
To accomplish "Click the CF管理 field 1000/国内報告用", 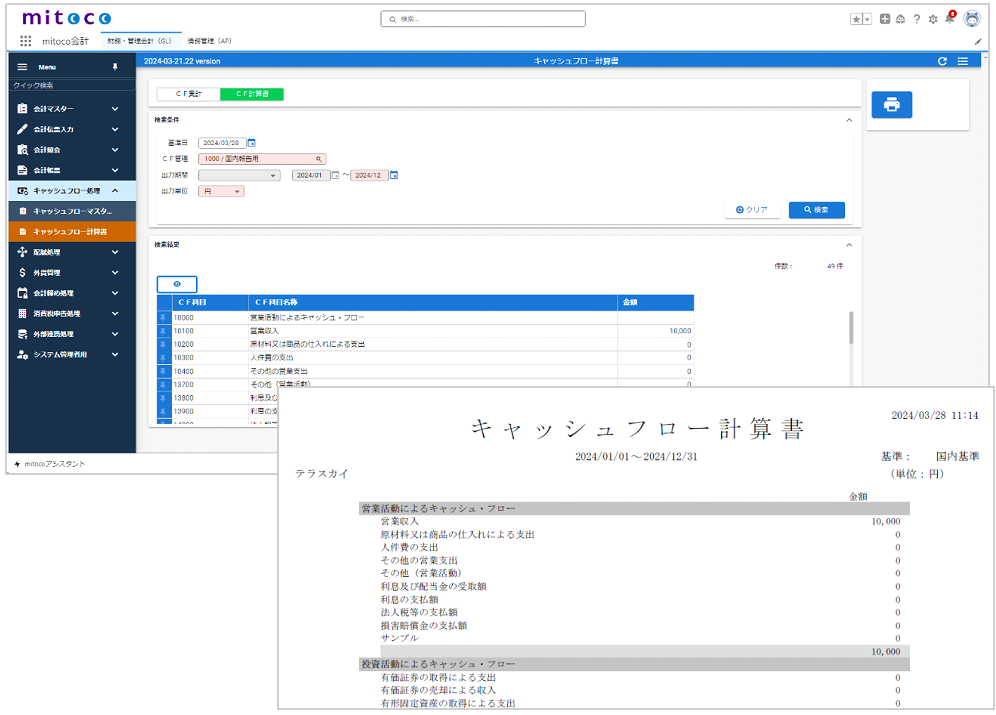I will click(262, 159).
